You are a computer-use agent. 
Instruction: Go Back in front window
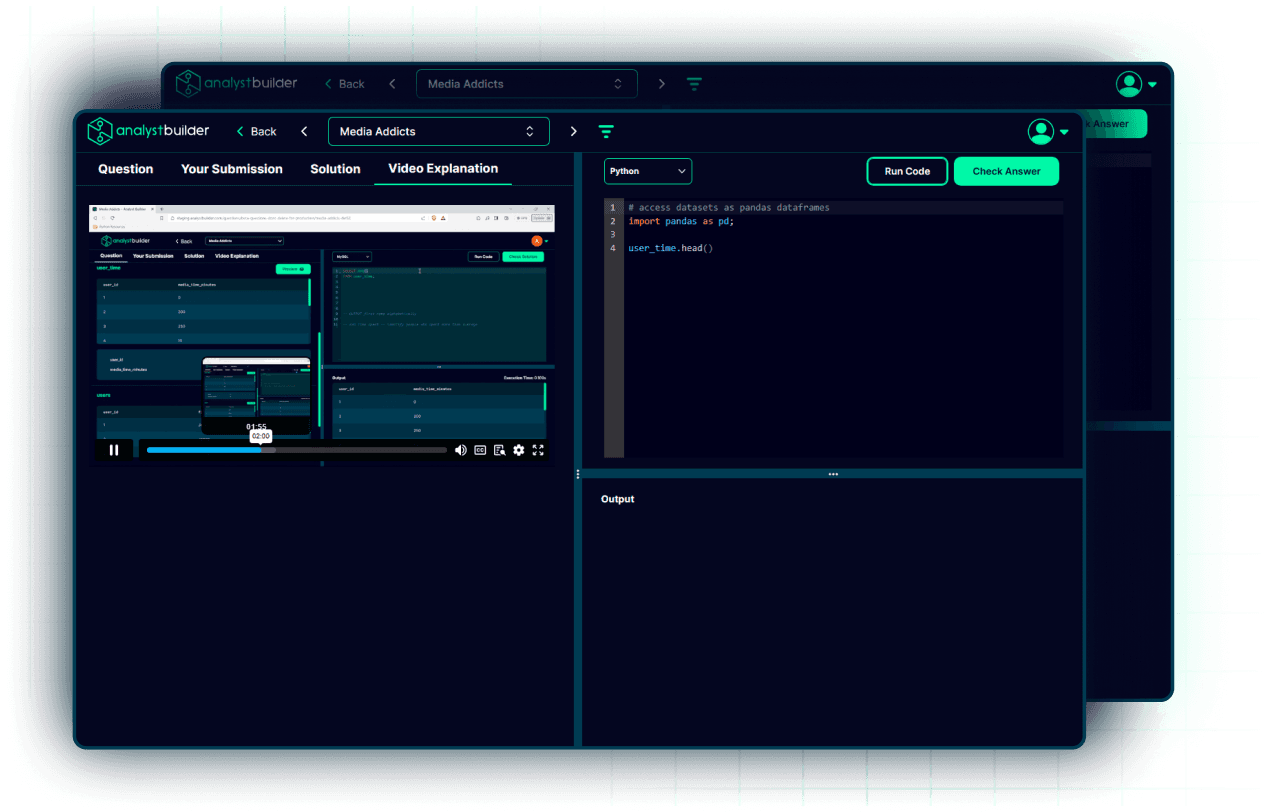(x=256, y=131)
